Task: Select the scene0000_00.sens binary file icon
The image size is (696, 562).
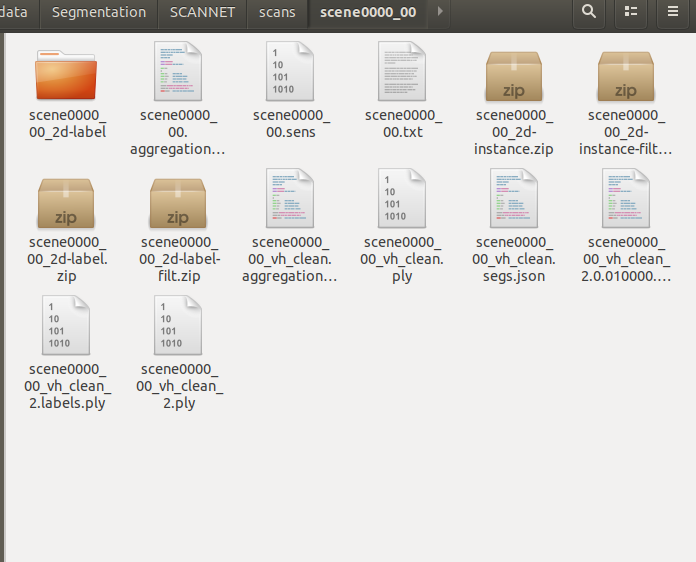Action: click(290, 71)
